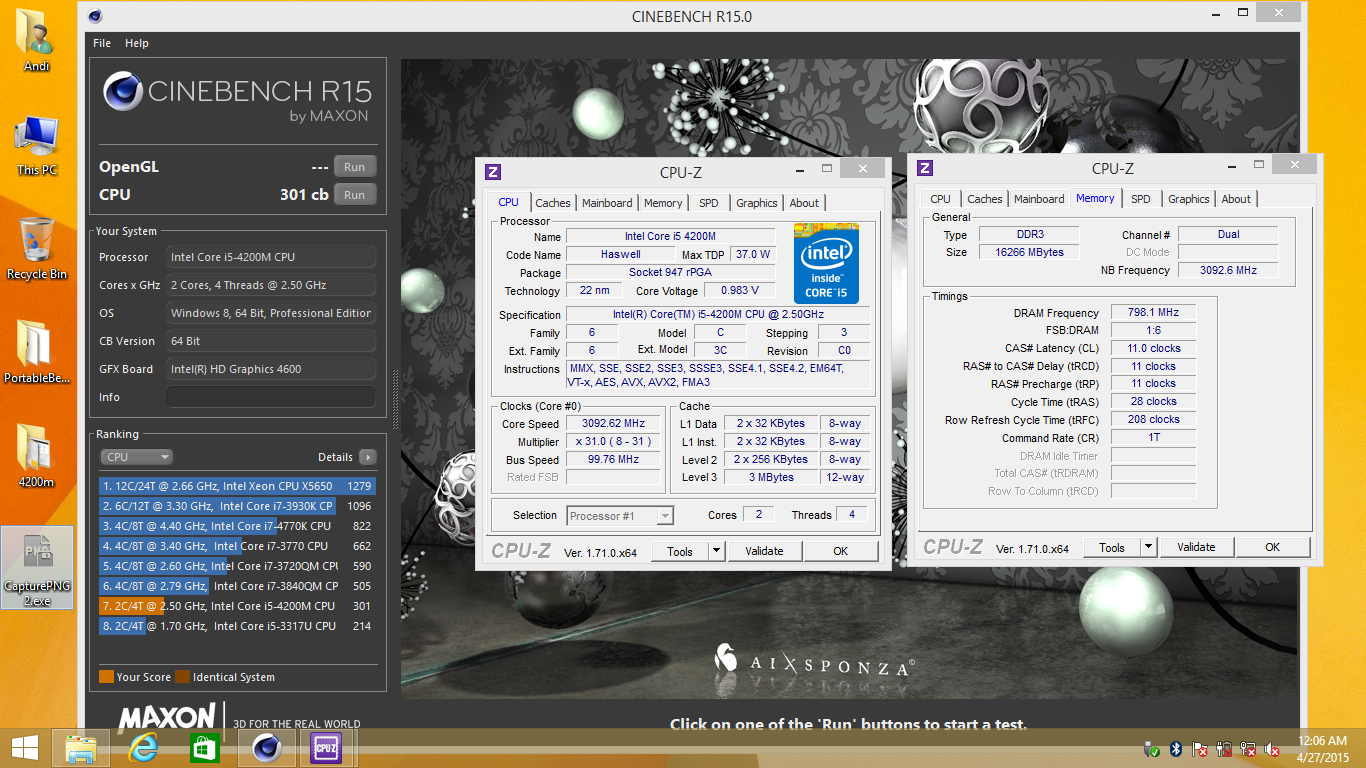This screenshot has width=1366, height=768.
Task: Select the i5-4200M ranking row
Action: [238, 606]
